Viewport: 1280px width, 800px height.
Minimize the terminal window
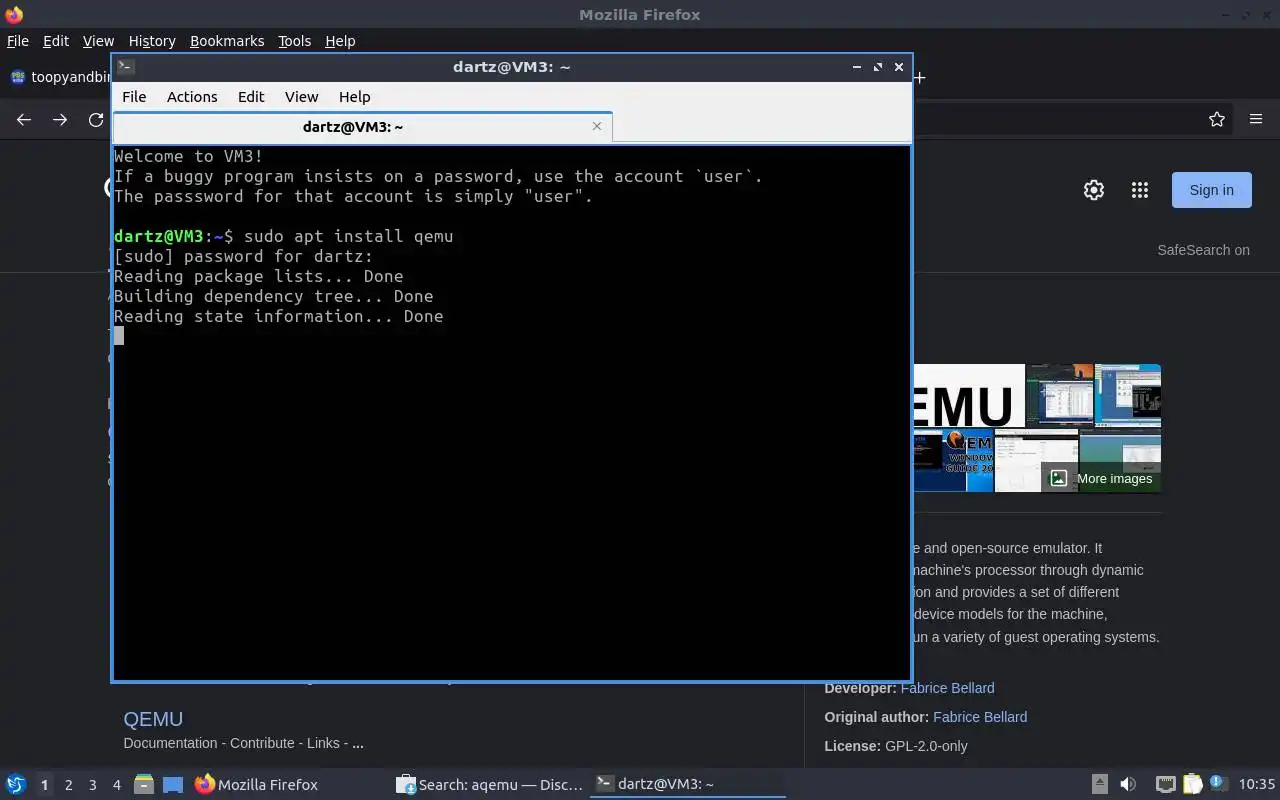tap(856, 67)
